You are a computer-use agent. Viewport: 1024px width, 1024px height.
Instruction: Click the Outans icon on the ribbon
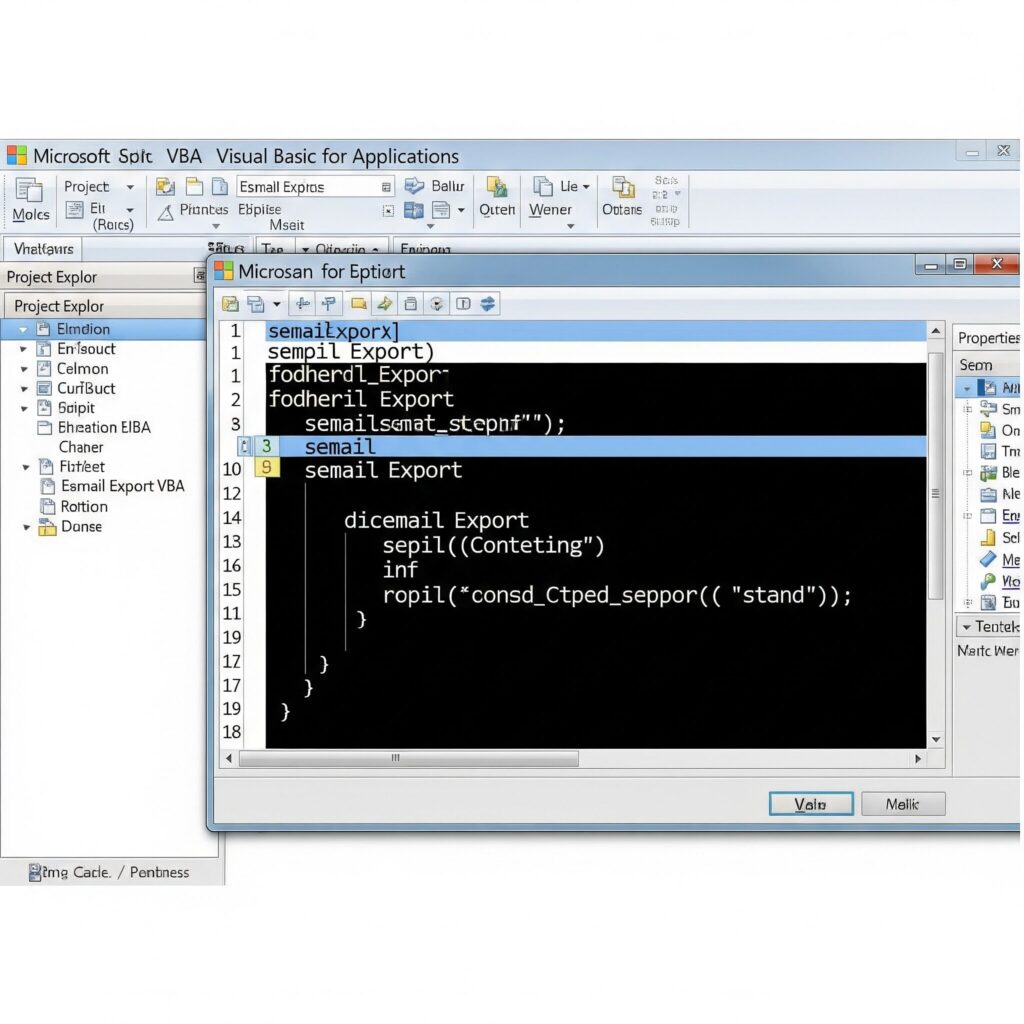point(621,186)
